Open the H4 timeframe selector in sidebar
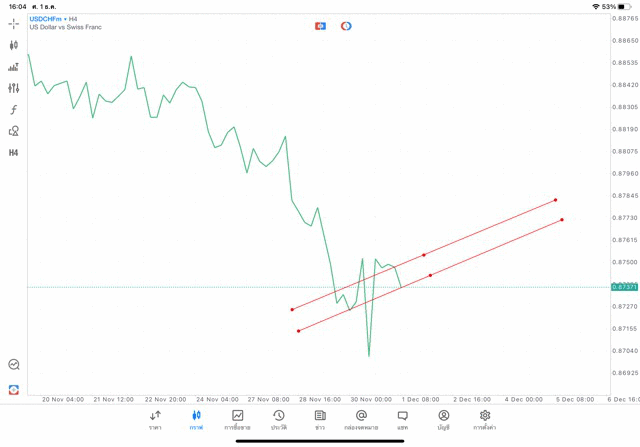Image resolution: width=640 pixels, height=447 pixels. point(14,153)
